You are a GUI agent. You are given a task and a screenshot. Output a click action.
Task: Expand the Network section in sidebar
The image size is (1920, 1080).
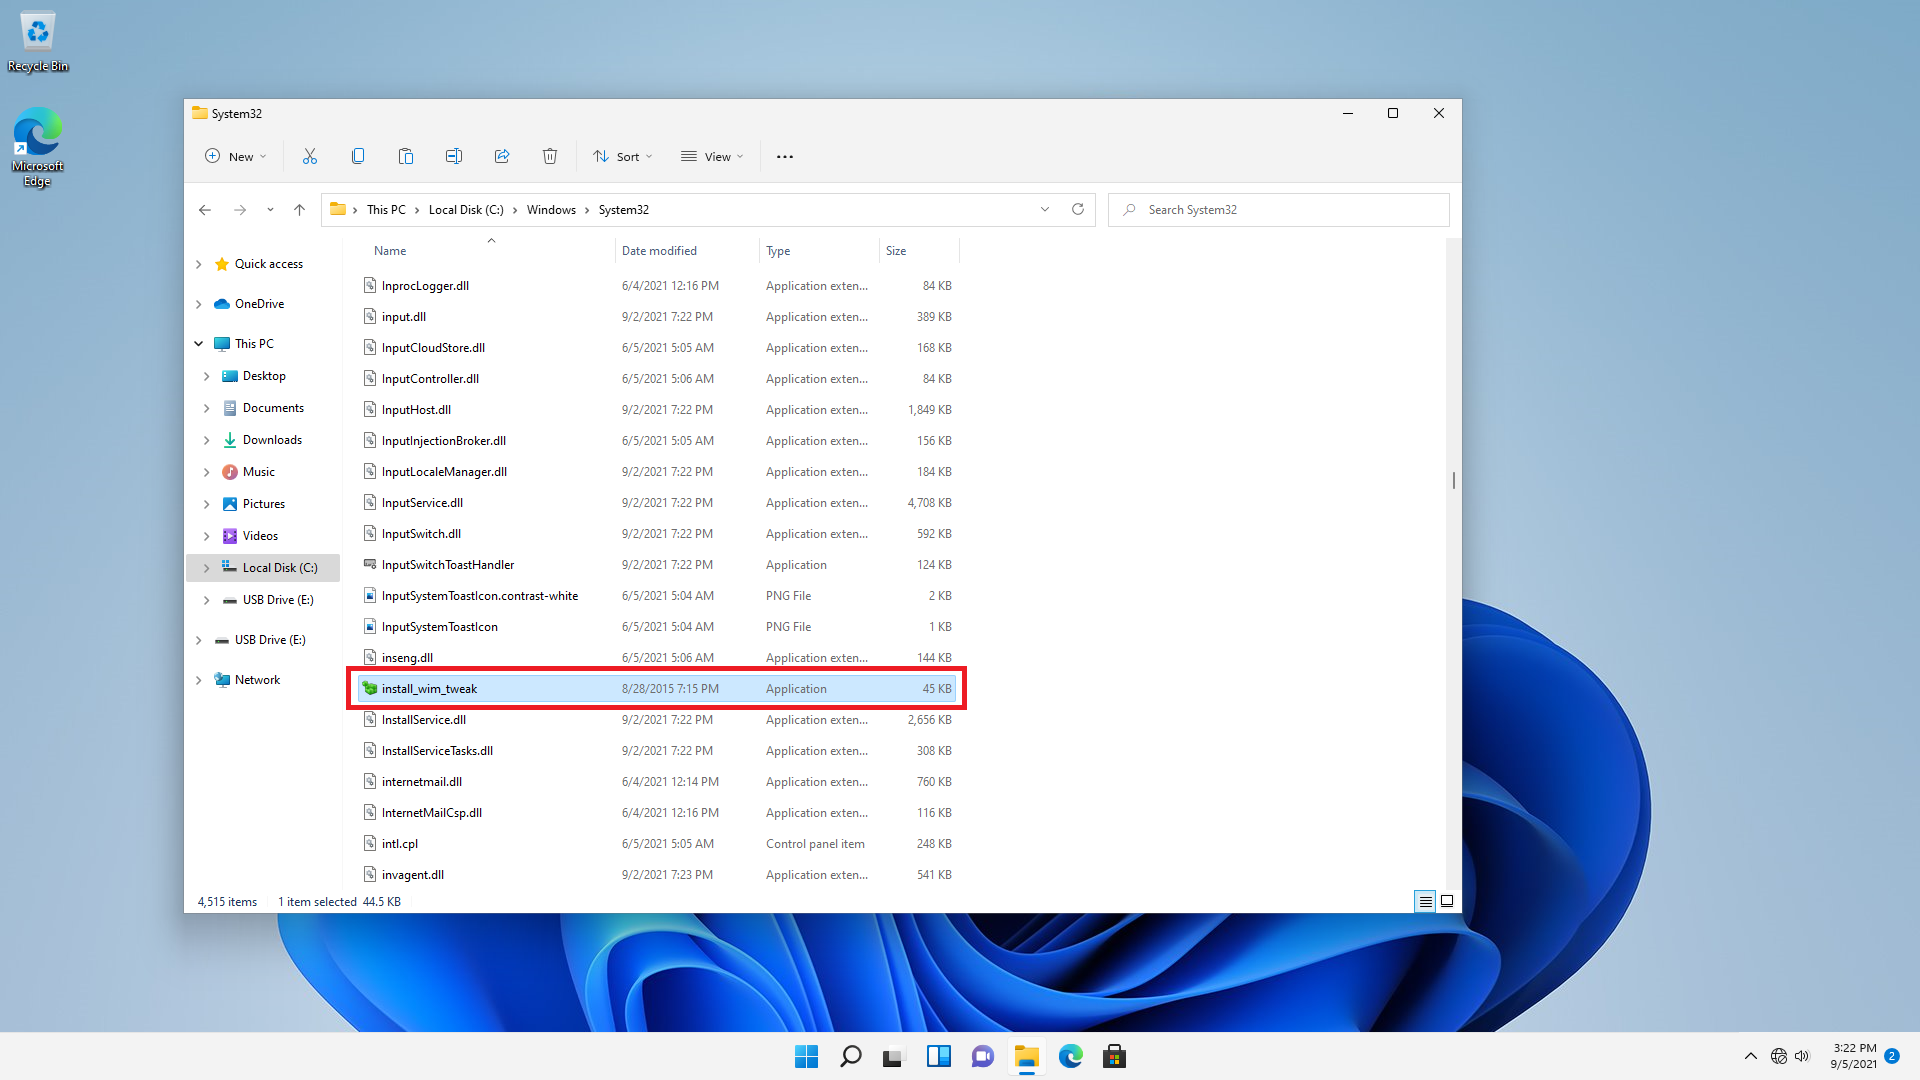(199, 679)
